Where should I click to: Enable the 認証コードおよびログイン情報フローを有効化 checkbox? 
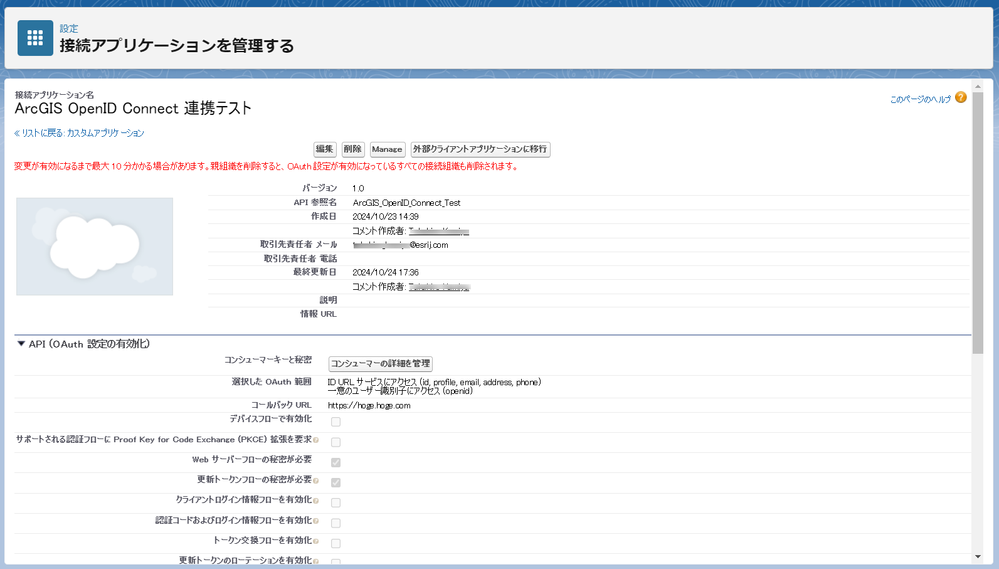click(x=336, y=523)
